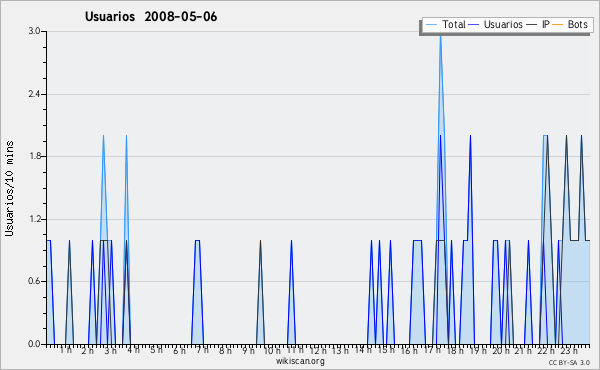Screen dimensions: 600x370
Task: Click the y-axis value 2.4
Action: (x=34, y=94)
